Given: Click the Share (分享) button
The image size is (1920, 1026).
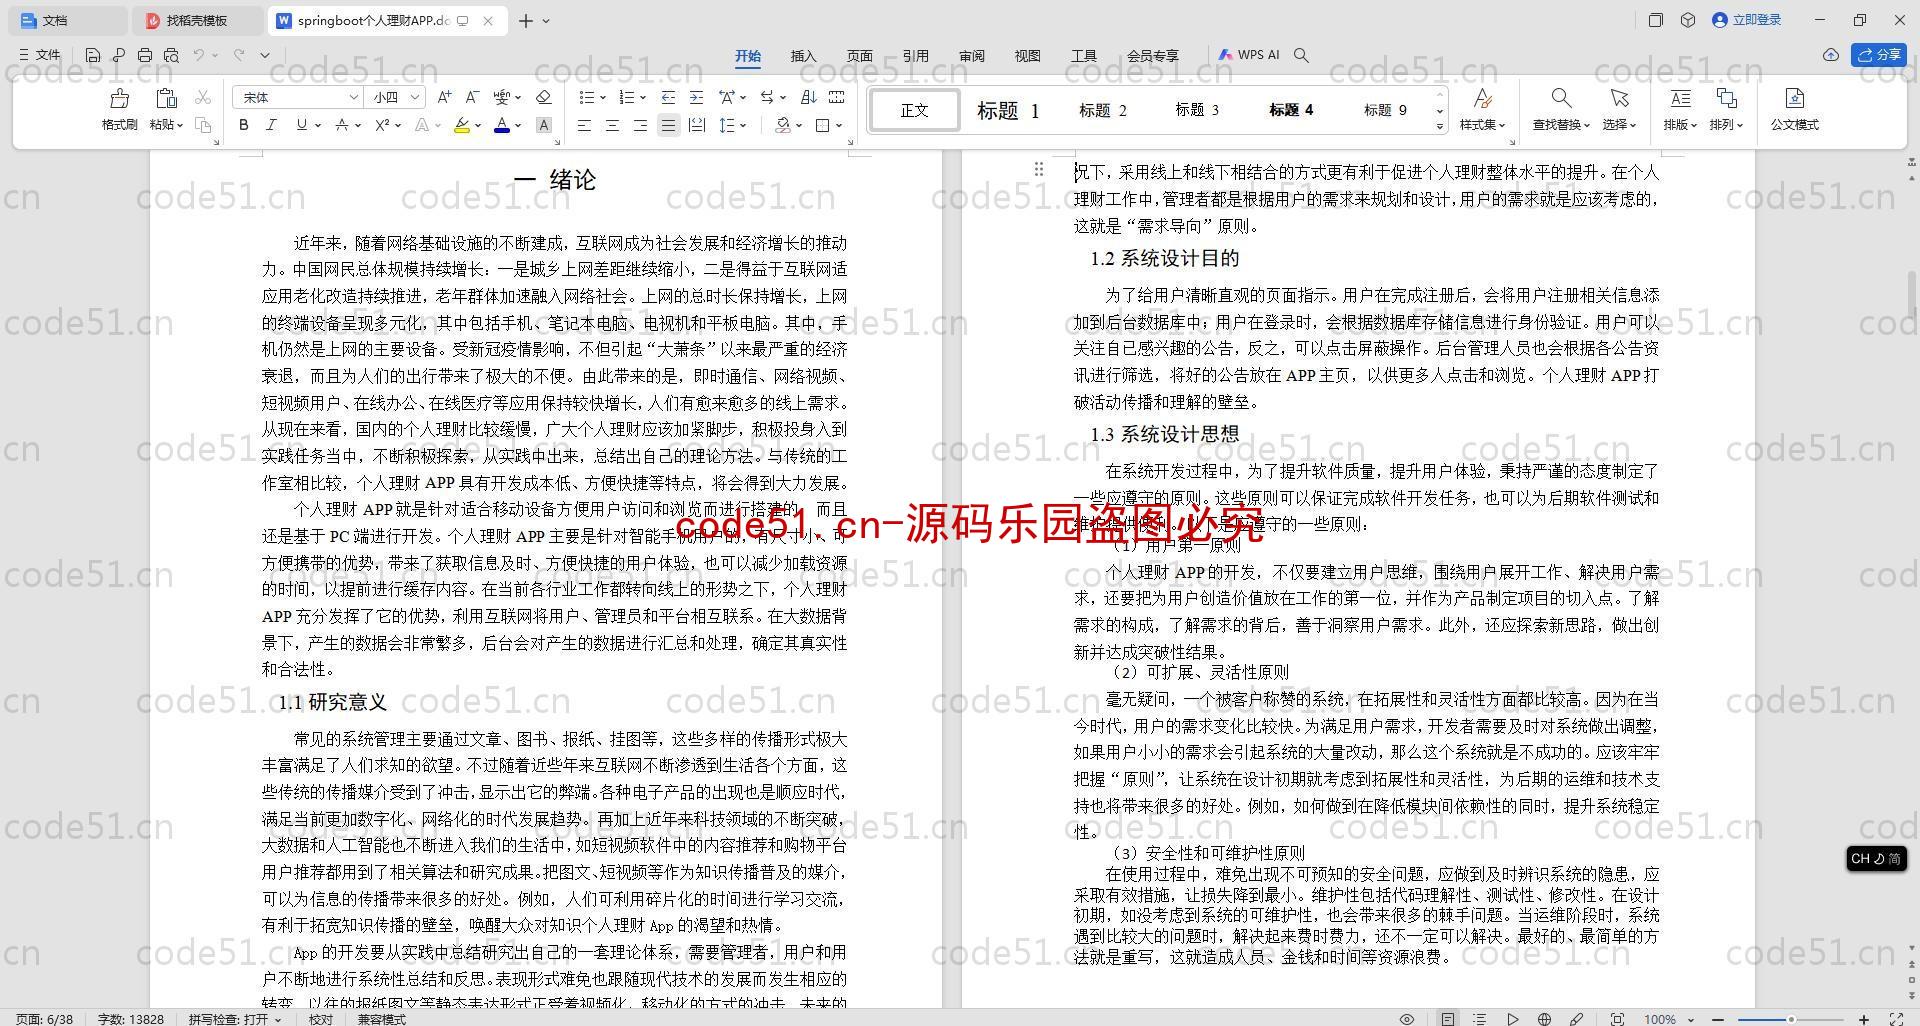Looking at the screenshot, I should click(1878, 55).
